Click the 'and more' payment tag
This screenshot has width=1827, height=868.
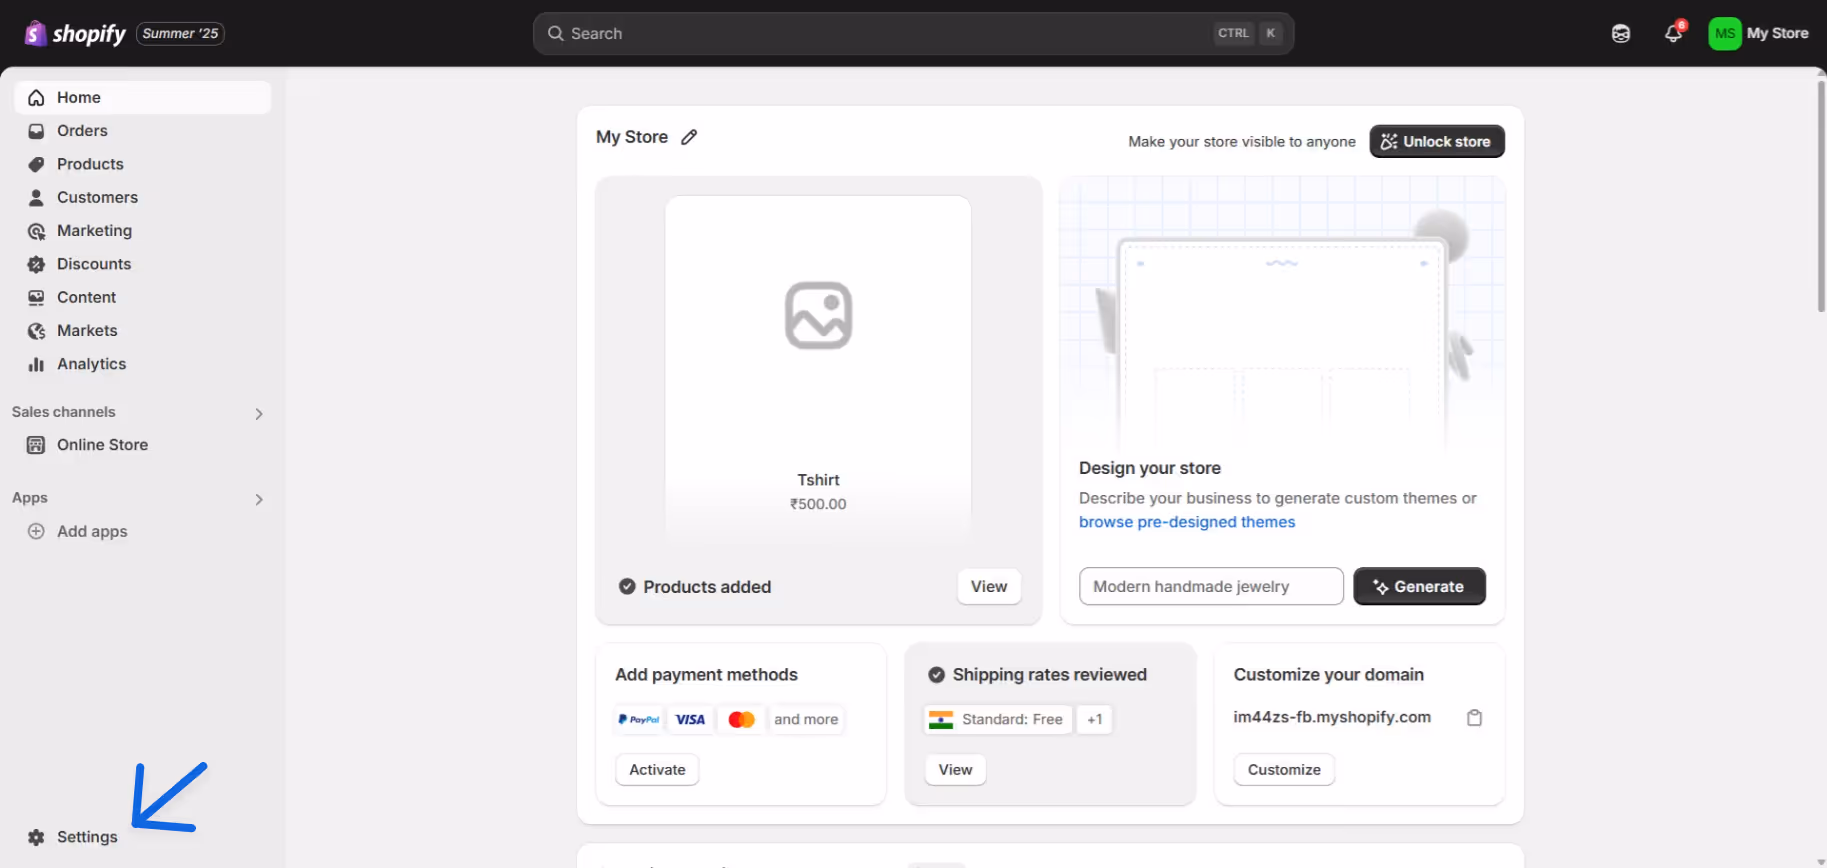(806, 720)
